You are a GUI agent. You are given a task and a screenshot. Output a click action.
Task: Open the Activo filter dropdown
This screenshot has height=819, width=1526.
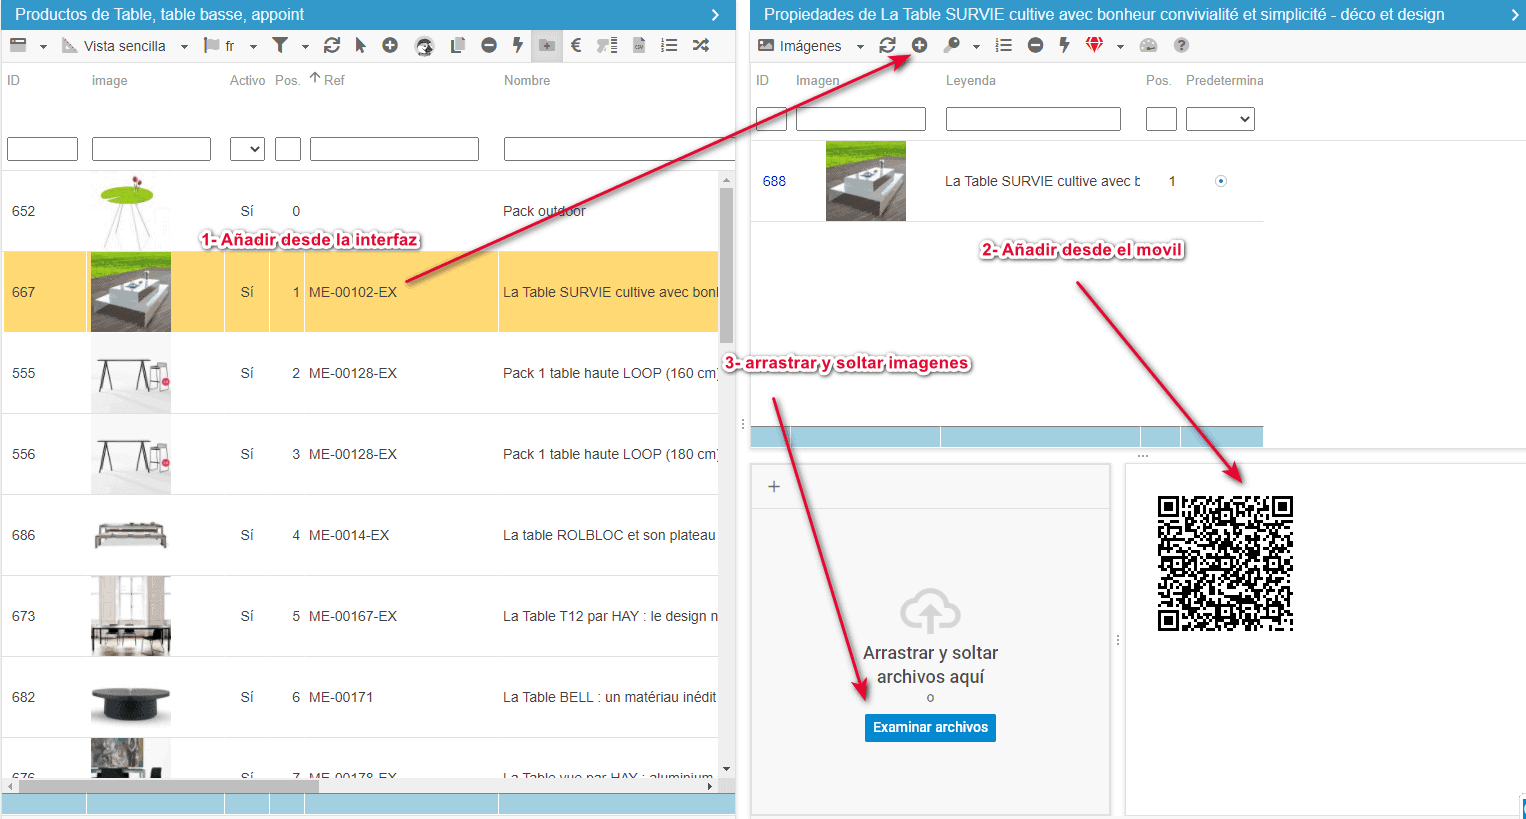click(x=247, y=149)
